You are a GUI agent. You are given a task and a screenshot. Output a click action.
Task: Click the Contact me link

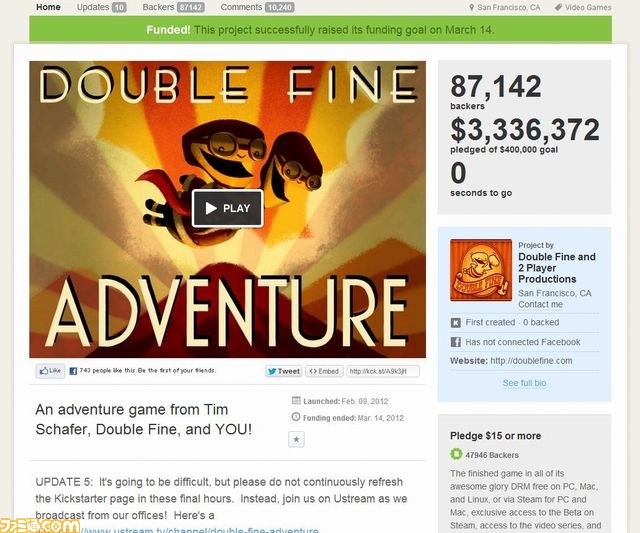(540, 304)
